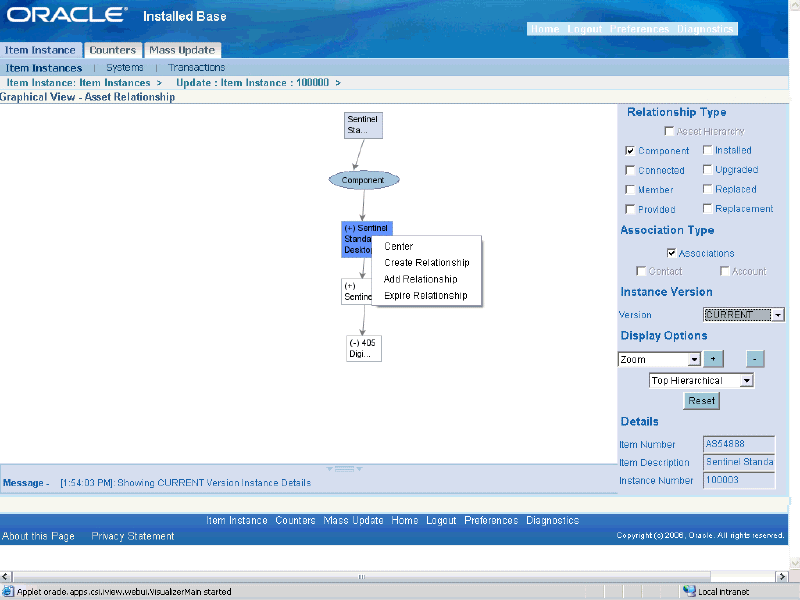Screen dimensions: 800x600
Task: Choose Expire Relationship from context menu
Action: [426, 295]
